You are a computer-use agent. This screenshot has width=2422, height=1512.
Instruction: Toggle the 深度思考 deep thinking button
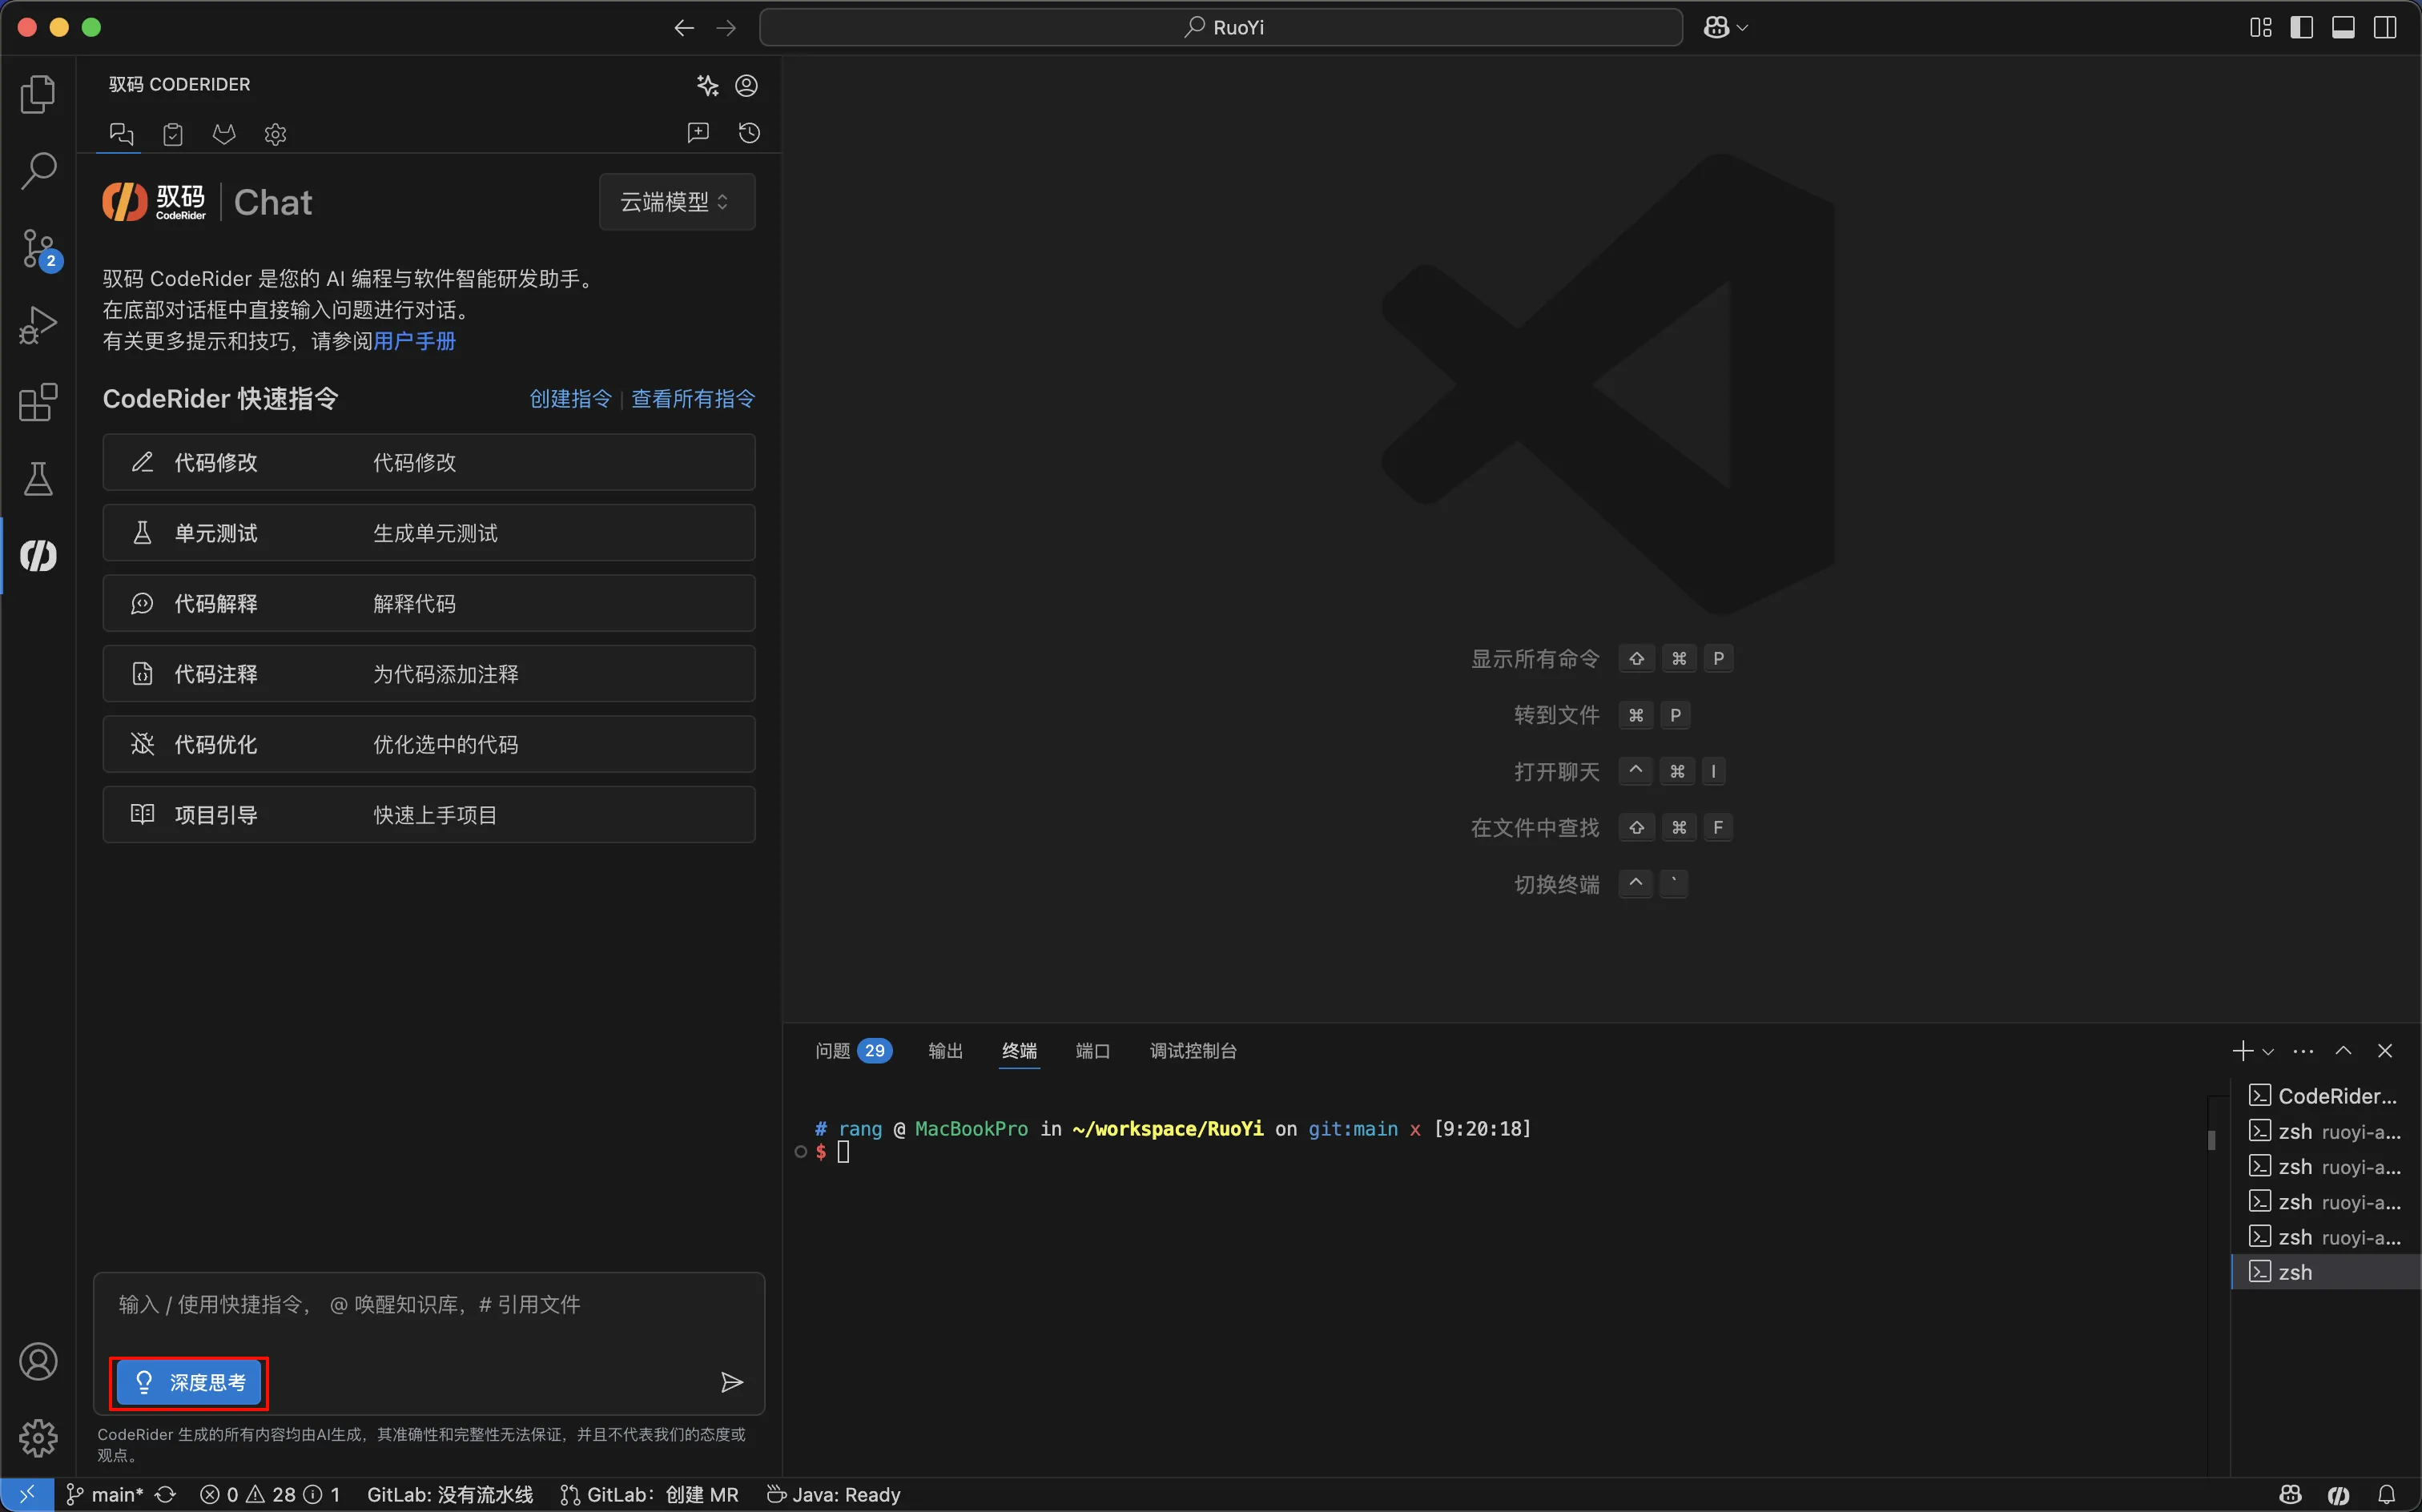tap(189, 1382)
